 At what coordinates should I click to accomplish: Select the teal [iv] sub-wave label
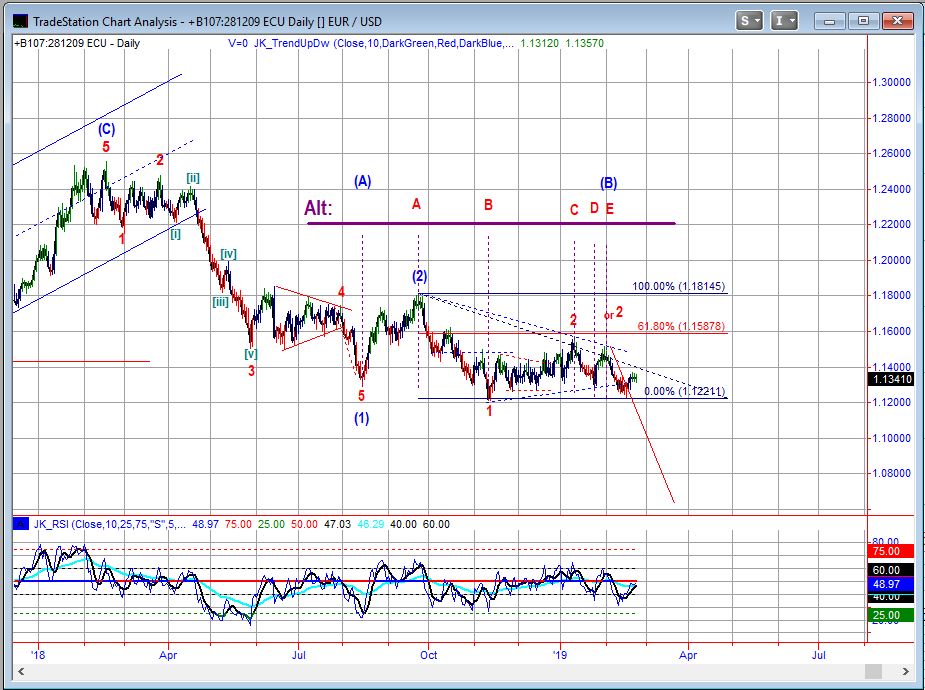click(x=228, y=254)
